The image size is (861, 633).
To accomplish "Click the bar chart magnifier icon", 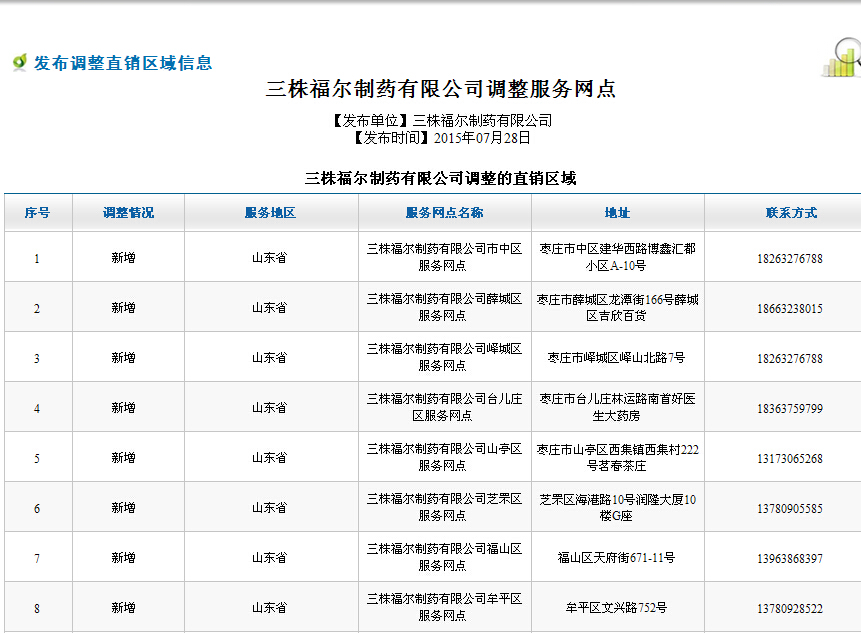I will point(842,57).
